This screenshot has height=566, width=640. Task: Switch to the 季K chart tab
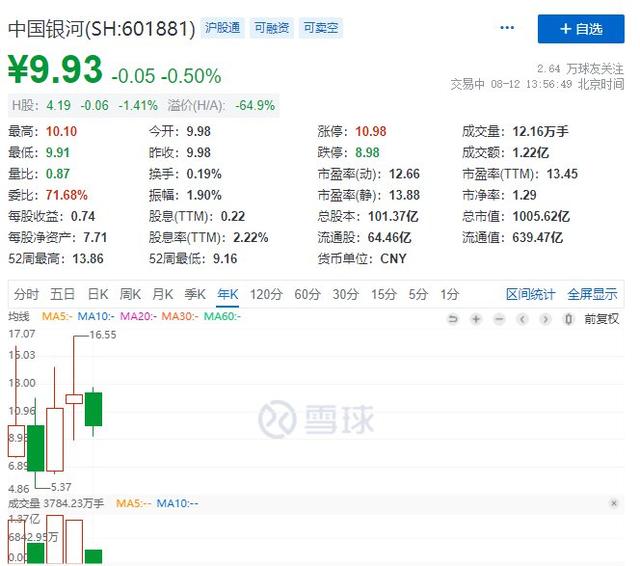[x=195, y=294]
